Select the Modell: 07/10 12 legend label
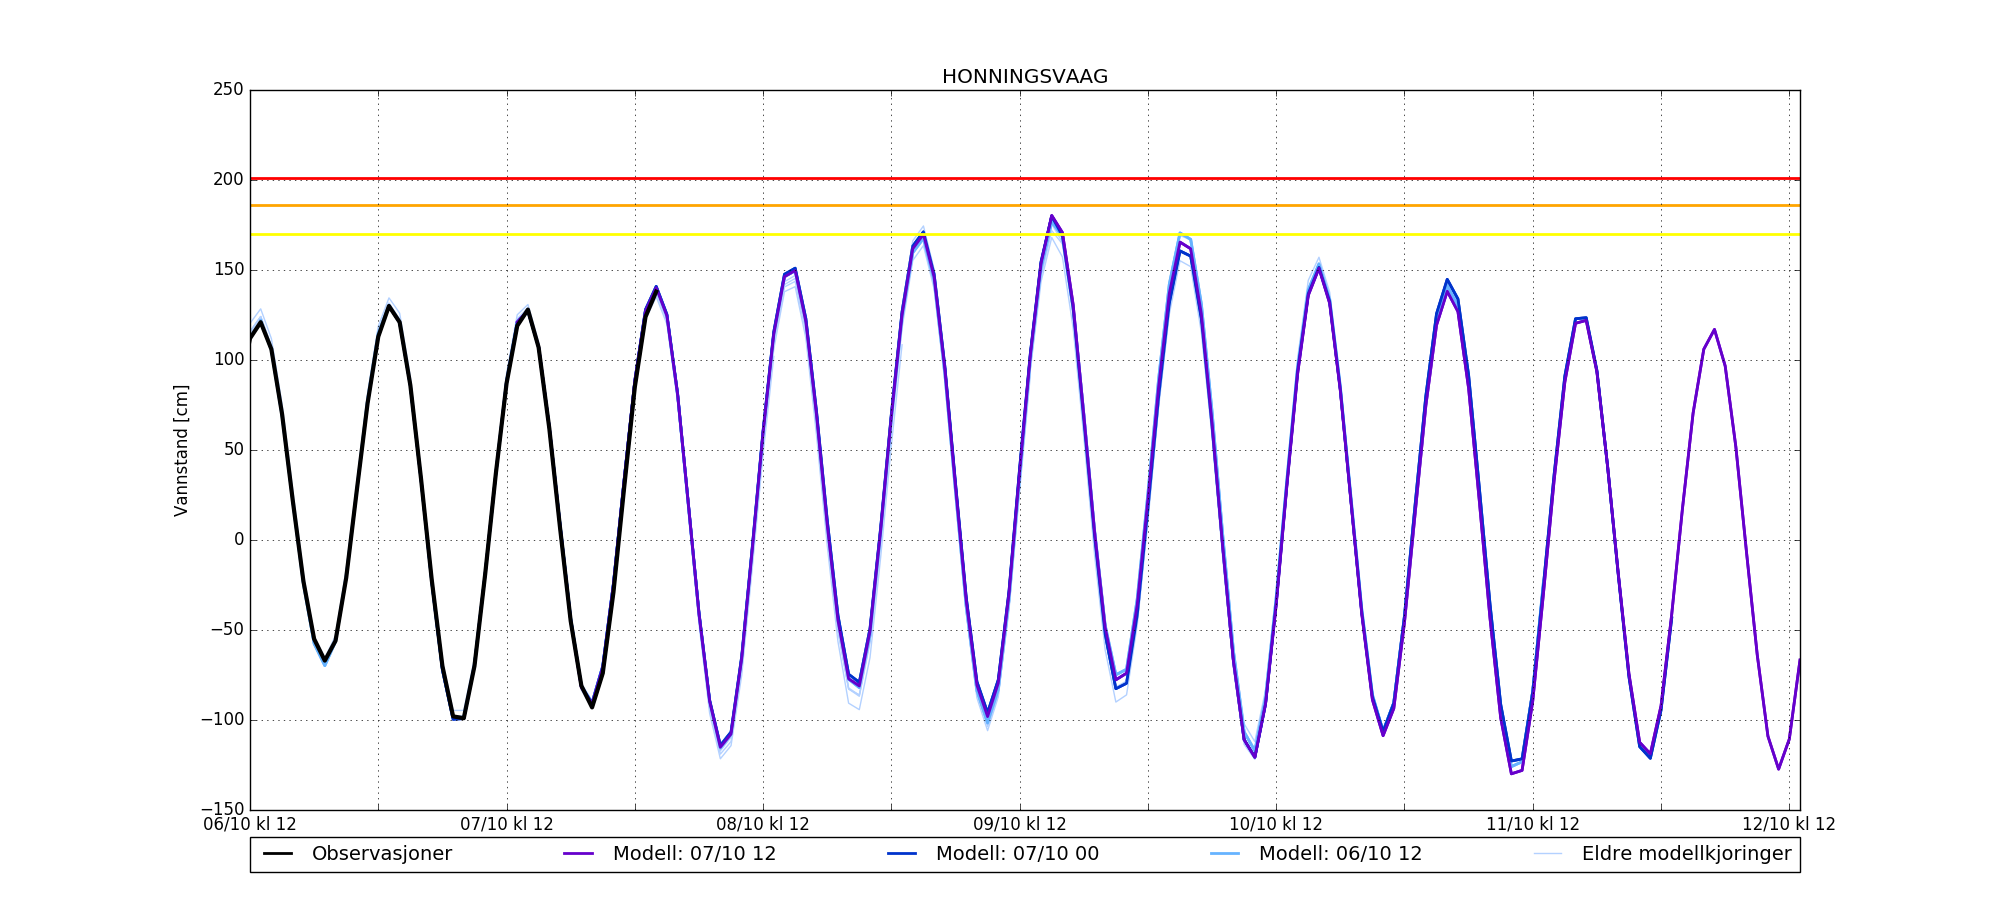 point(694,854)
